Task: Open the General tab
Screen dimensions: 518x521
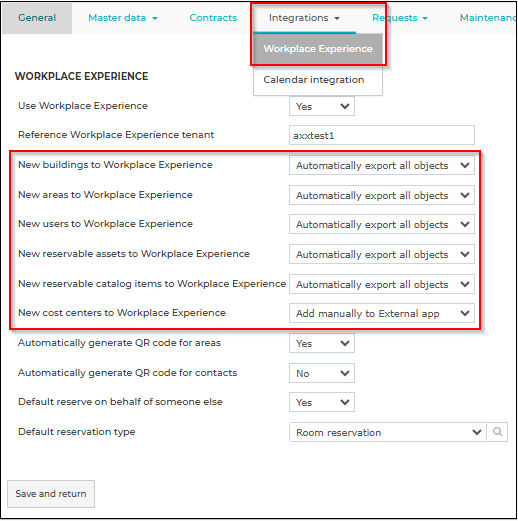Action: pos(37,18)
